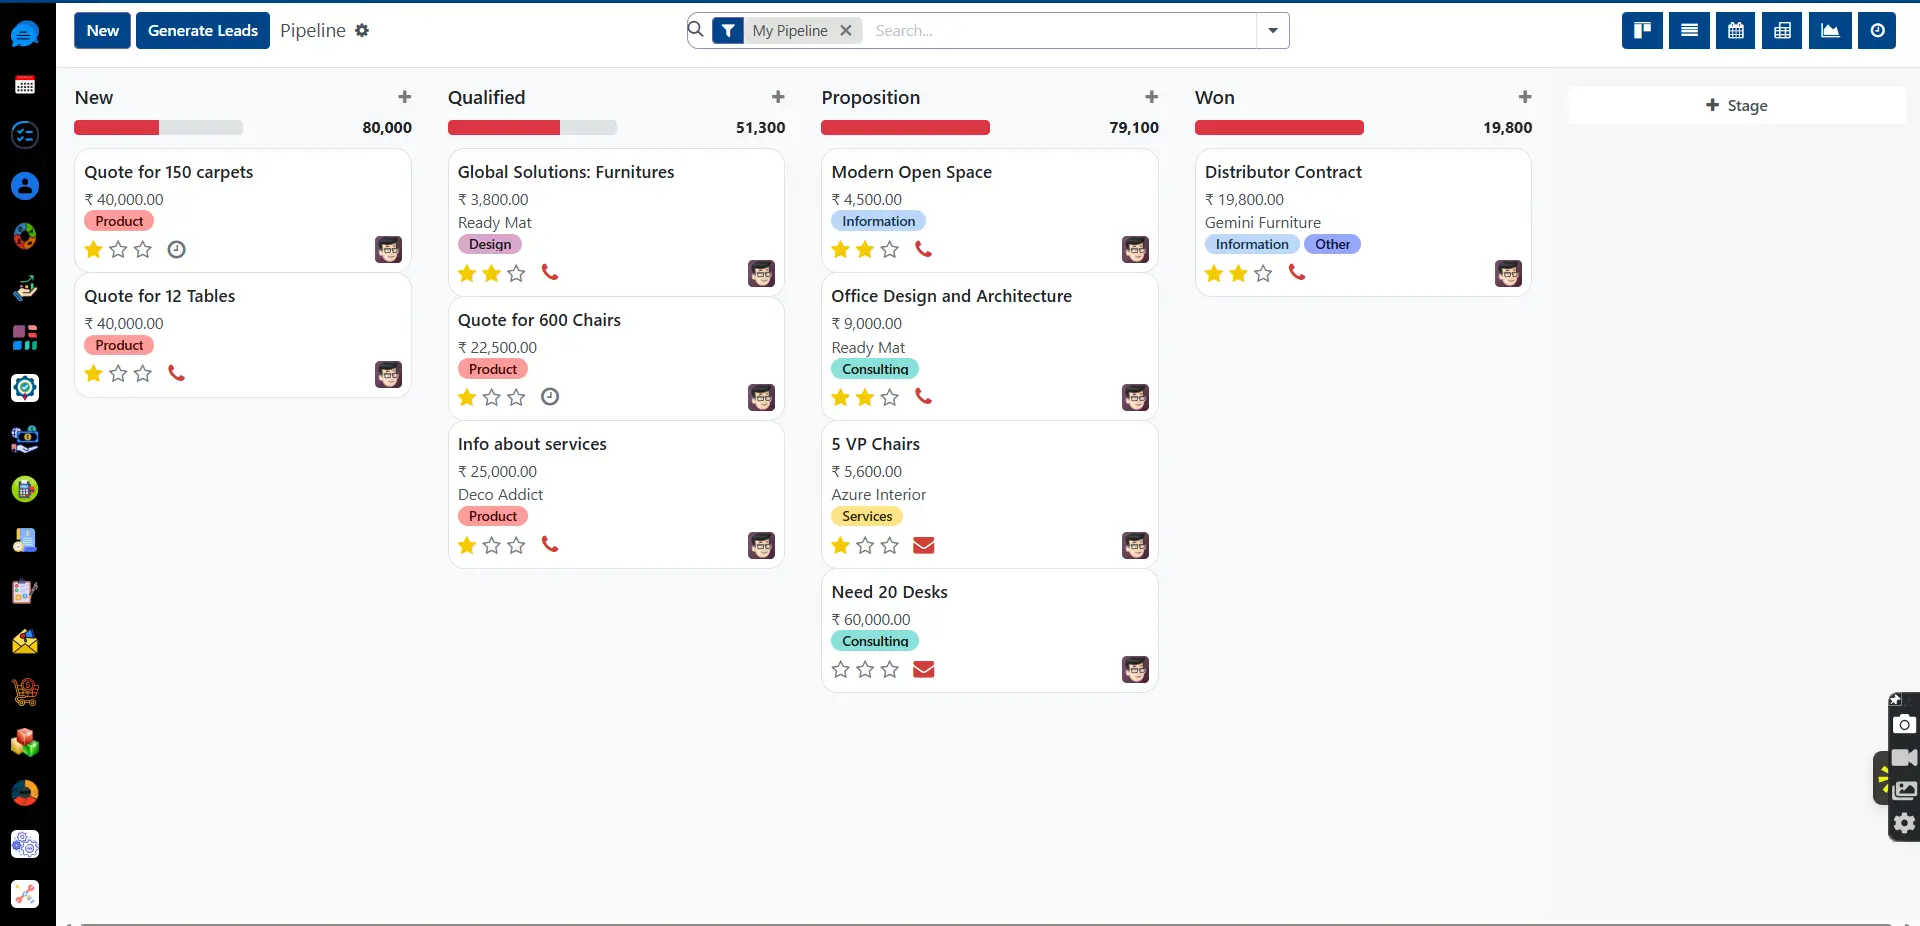Switch to List view
This screenshot has height=926, width=1920.
(x=1688, y=30)
